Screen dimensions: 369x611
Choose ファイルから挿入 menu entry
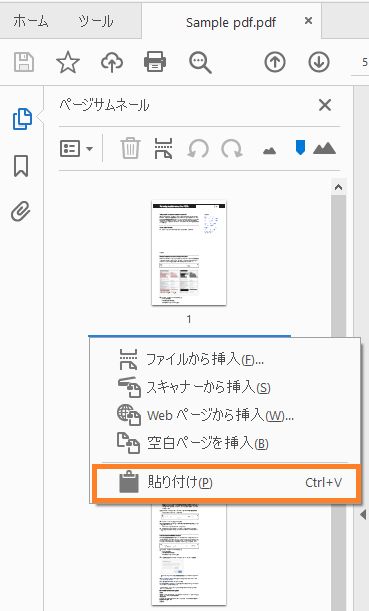(x=225, y=359)
